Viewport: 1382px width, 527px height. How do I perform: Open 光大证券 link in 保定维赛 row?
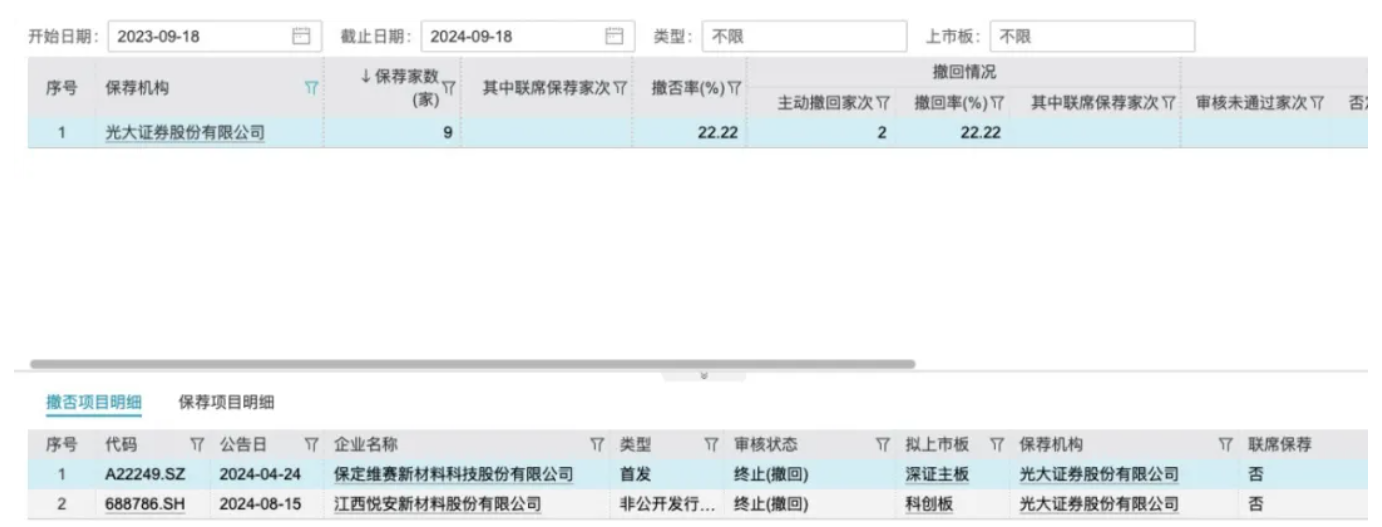pos(1099,474)
